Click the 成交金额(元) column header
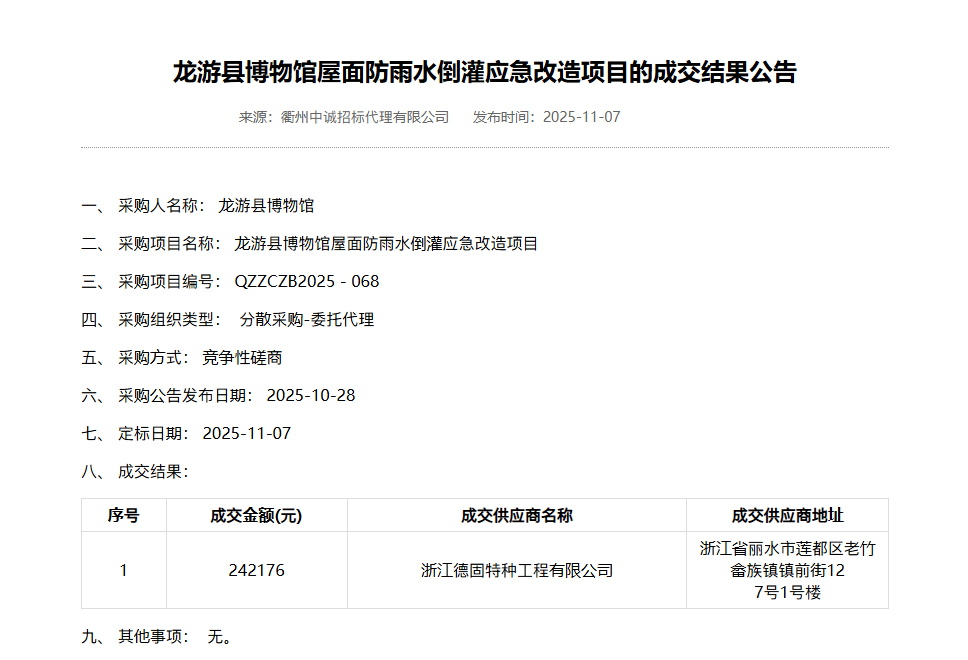Image resolution: width=968 pixels, height=660 pixels. pyautogui.click(x=256, y=516)
